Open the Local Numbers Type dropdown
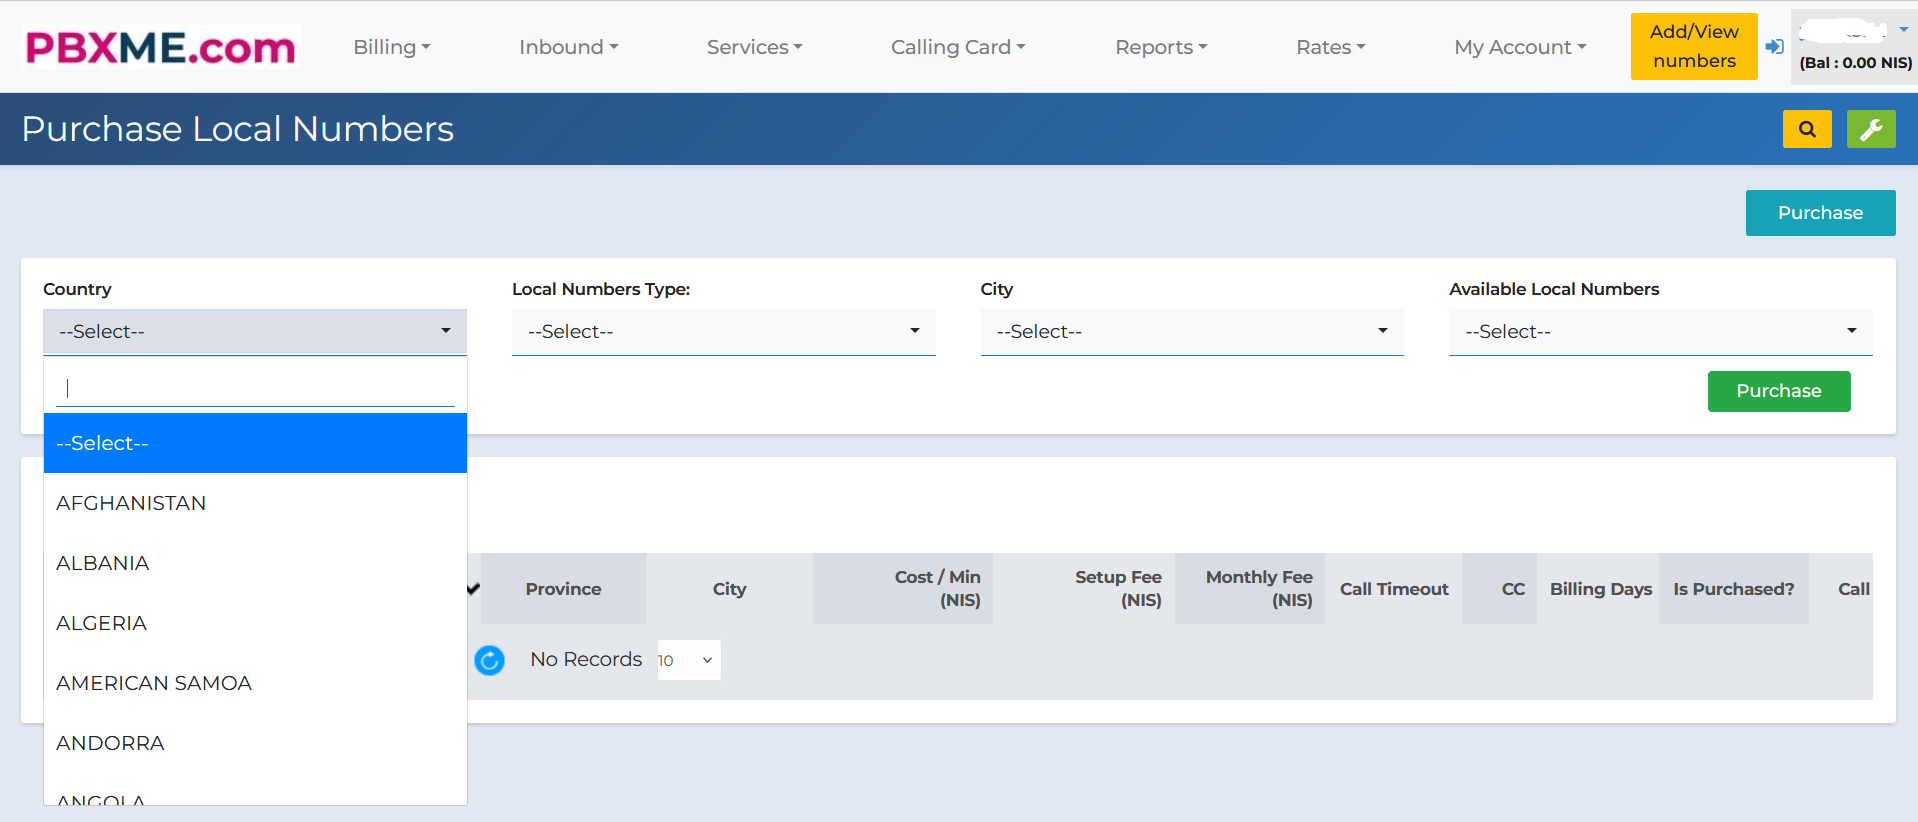 point(723,332)
